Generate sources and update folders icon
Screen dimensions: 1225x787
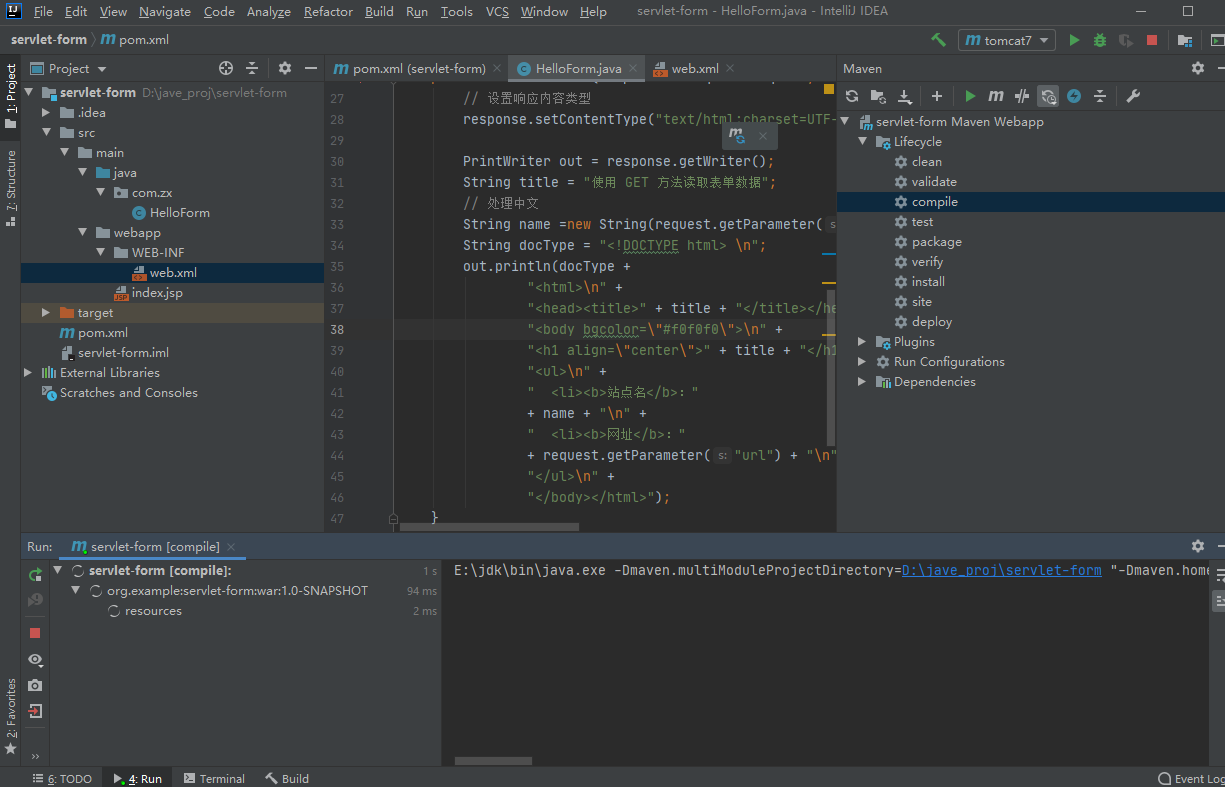coord(878,96)
